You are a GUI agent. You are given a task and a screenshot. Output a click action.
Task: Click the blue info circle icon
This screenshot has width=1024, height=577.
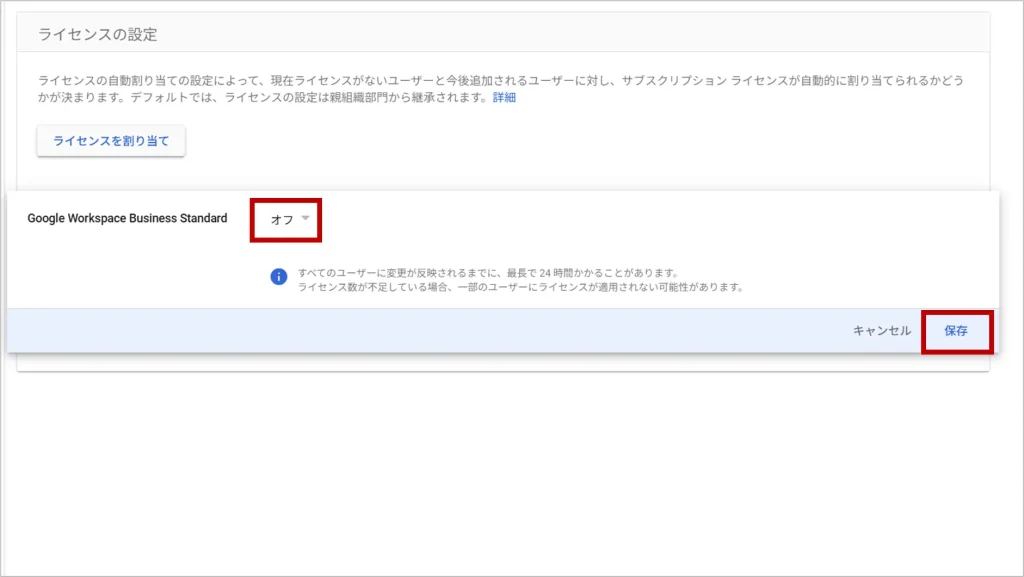click(279, 278)
